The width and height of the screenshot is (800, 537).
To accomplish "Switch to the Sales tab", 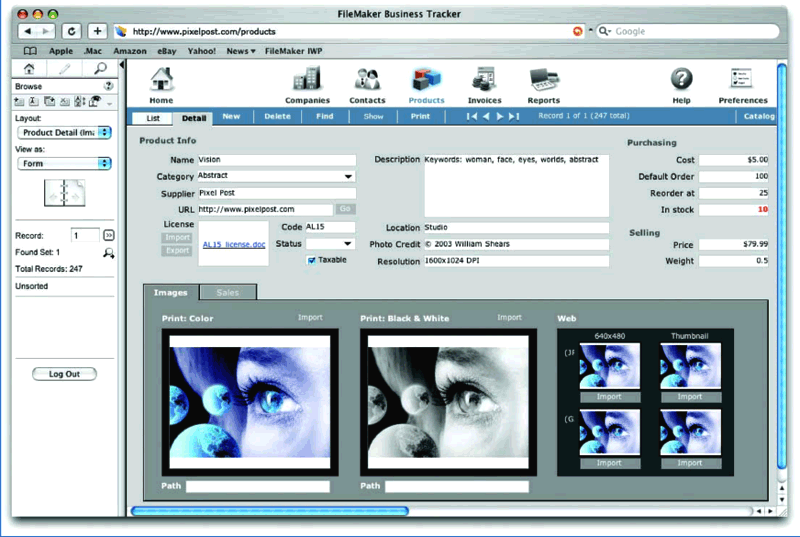I will click(228, 292).
